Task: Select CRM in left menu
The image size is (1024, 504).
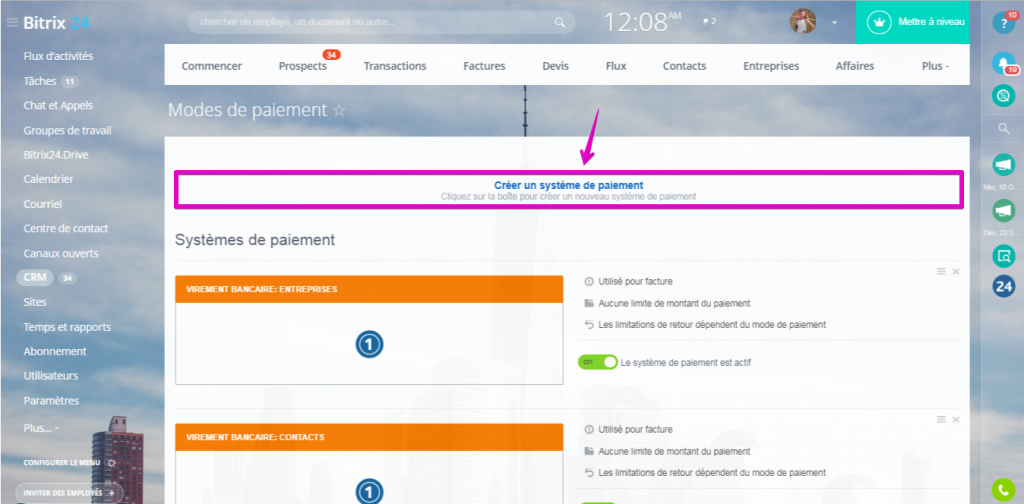Action: pyautogui.click(x=35, y=277)
